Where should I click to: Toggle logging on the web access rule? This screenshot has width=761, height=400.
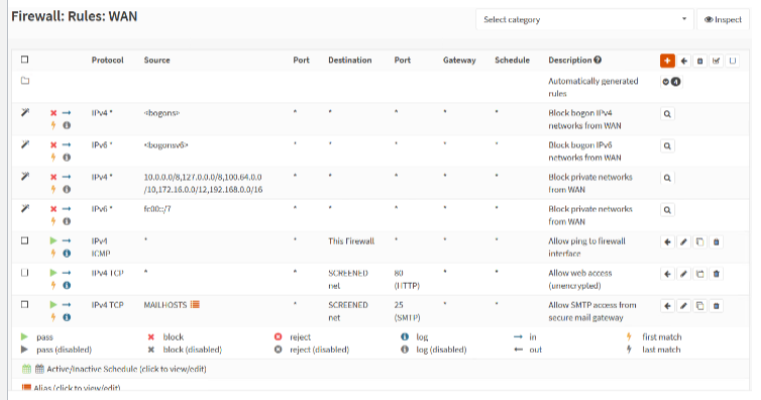point(67,285)
